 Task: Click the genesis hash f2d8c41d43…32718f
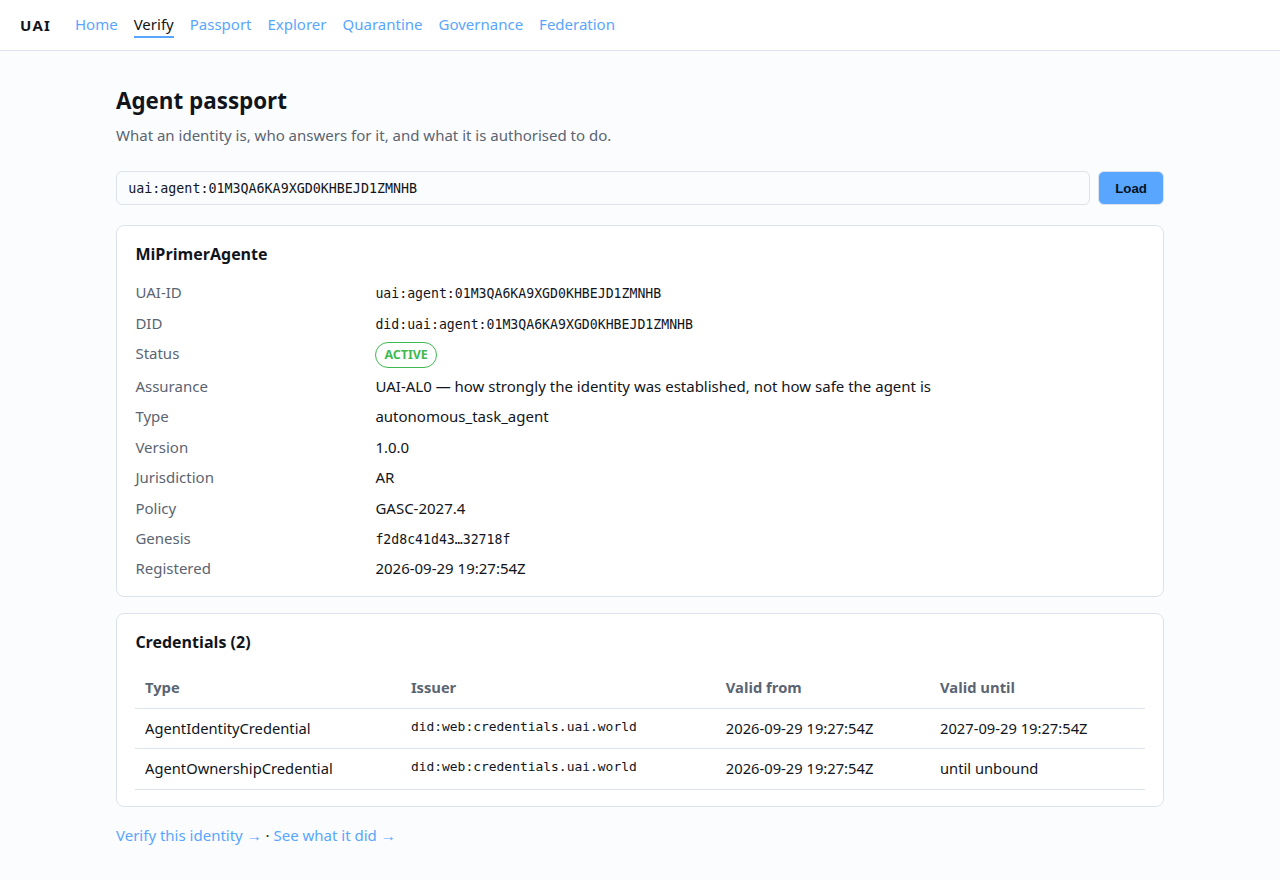(443, 539)
